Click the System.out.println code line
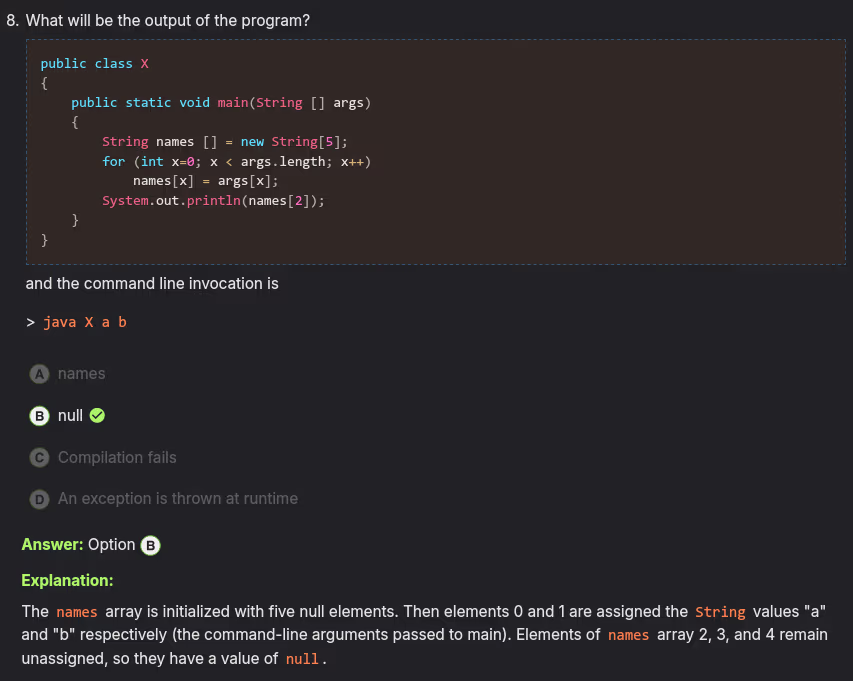 point(213,200)
